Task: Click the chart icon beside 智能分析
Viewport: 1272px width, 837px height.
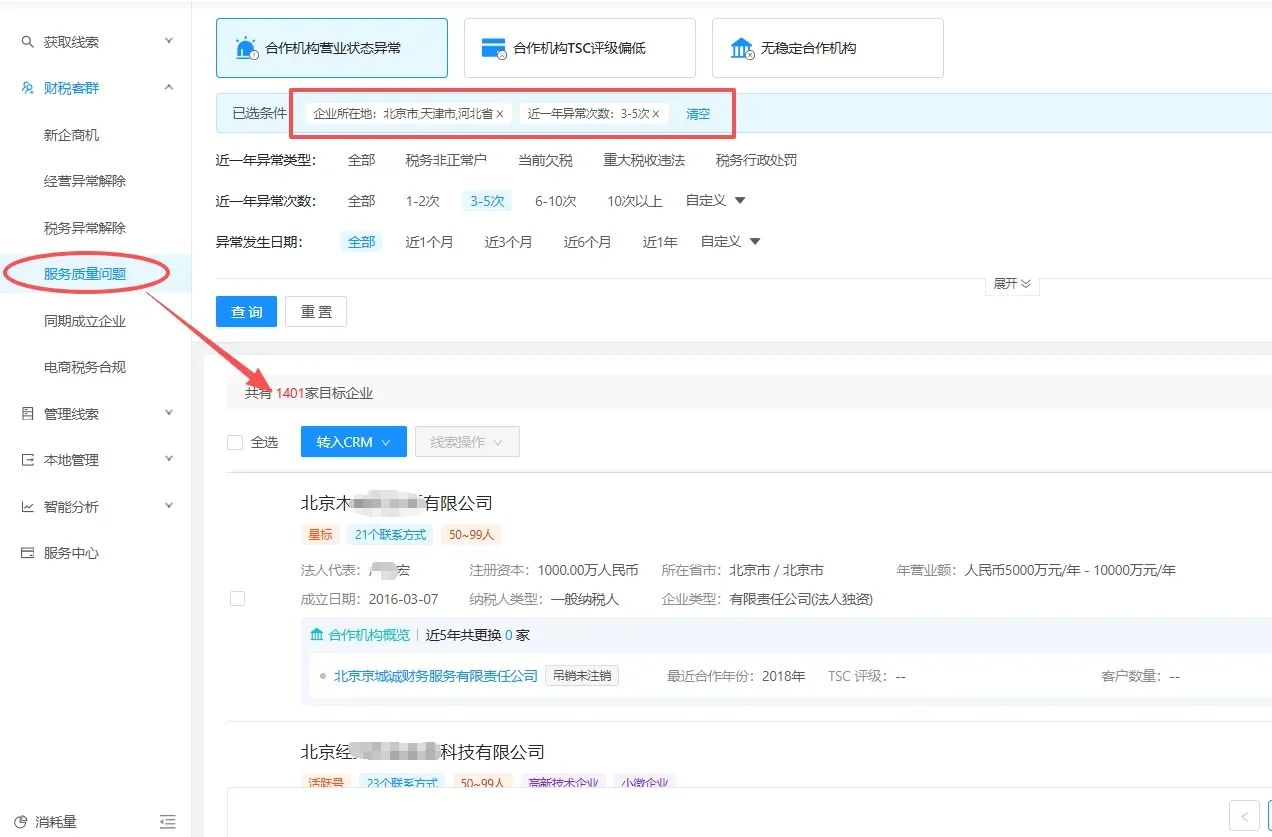Action: (28, 507)
